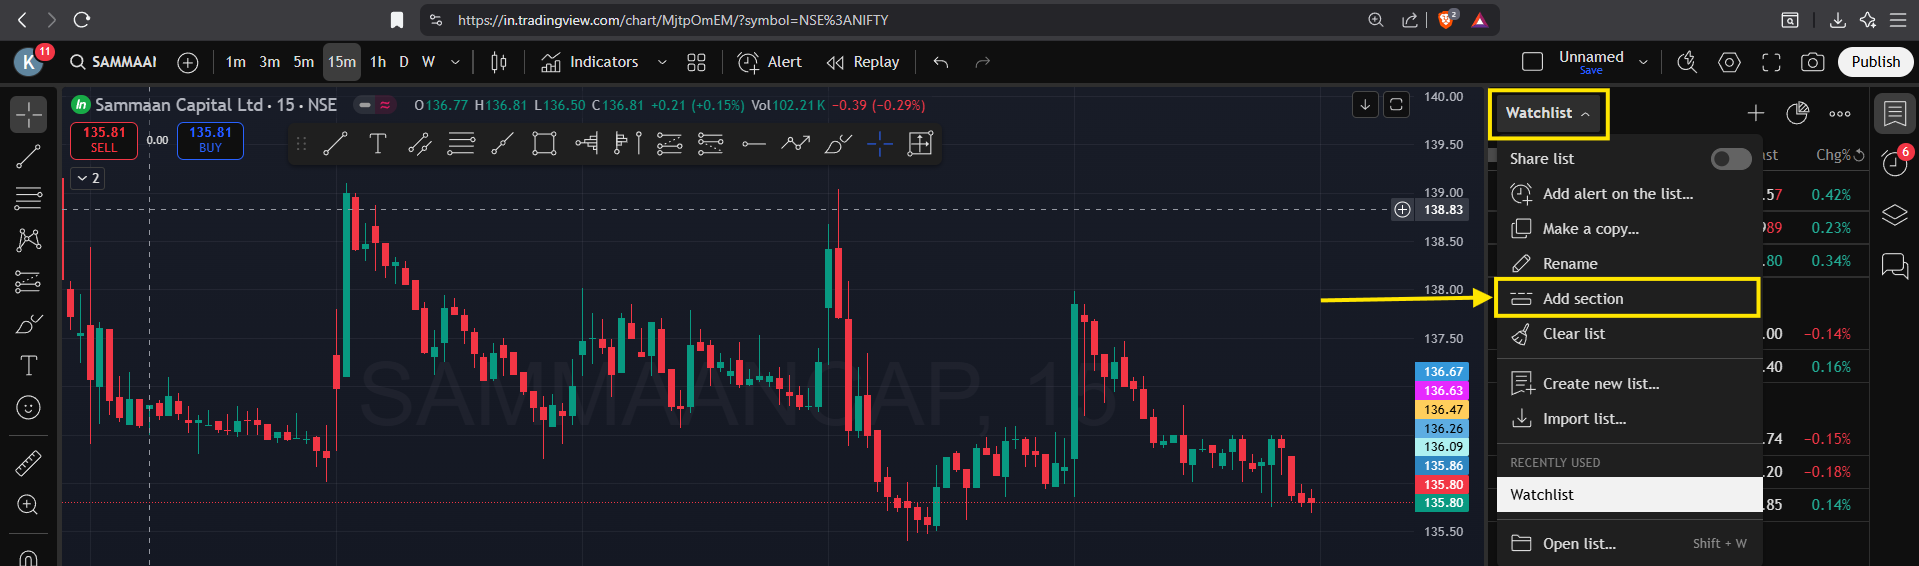Open the layout grid templates icon
This screenshot has height=566, width=1919.
[x=697, y=62]
